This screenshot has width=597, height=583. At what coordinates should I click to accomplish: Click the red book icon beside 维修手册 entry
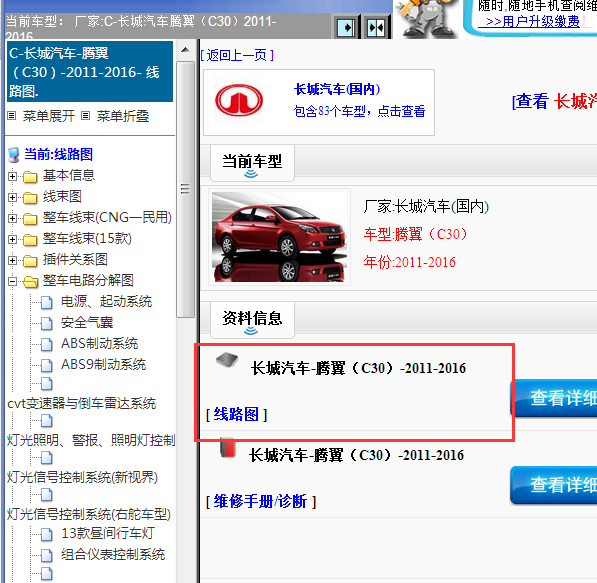[x=228, y=447]
